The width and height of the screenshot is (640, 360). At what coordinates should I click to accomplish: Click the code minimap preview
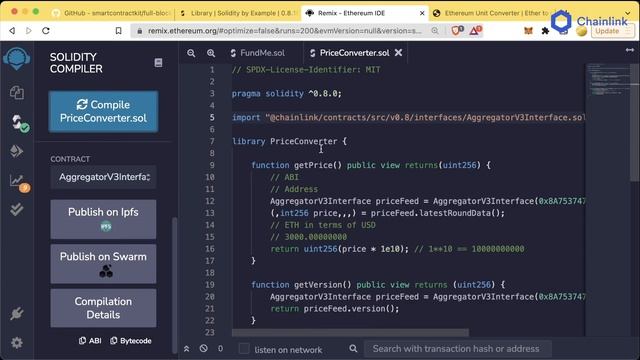(609, 80)
